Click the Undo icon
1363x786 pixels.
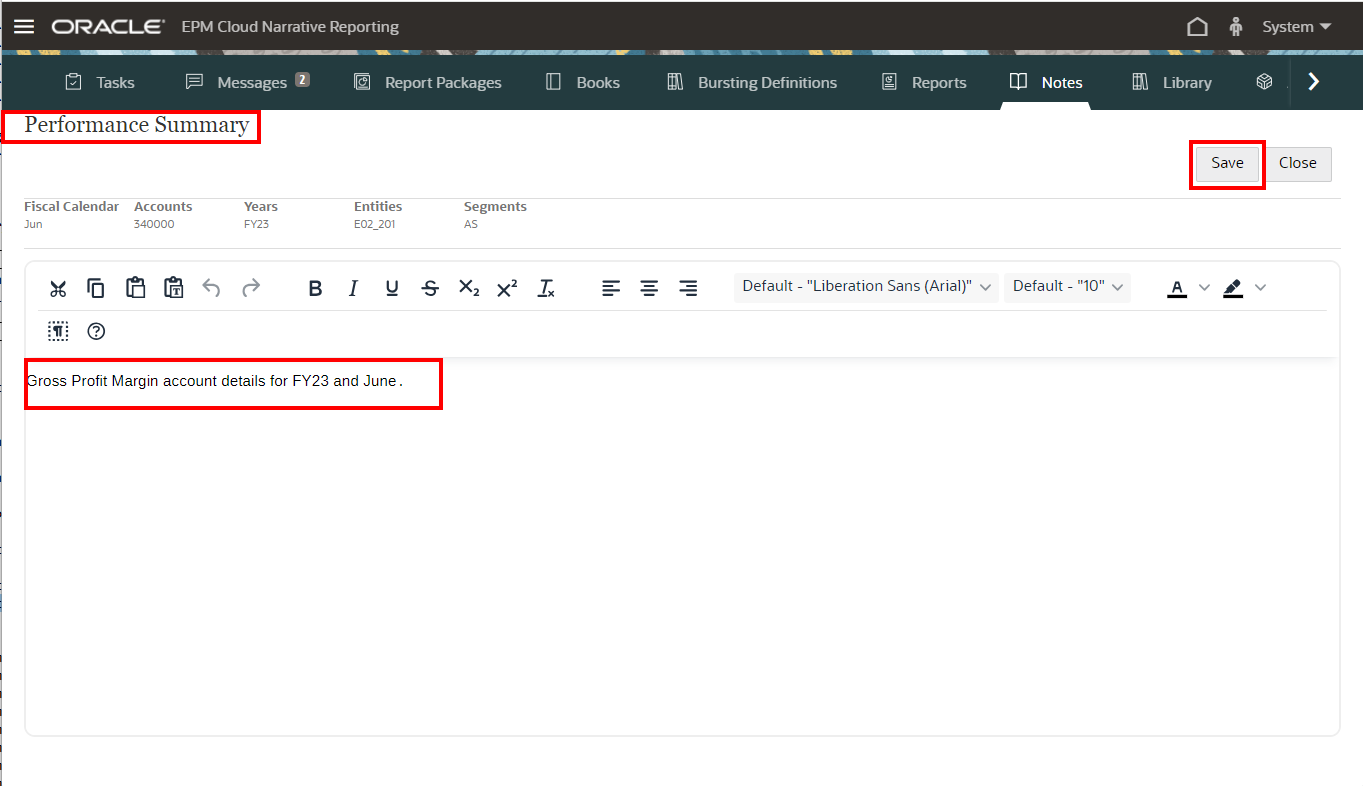click(211, 288)
